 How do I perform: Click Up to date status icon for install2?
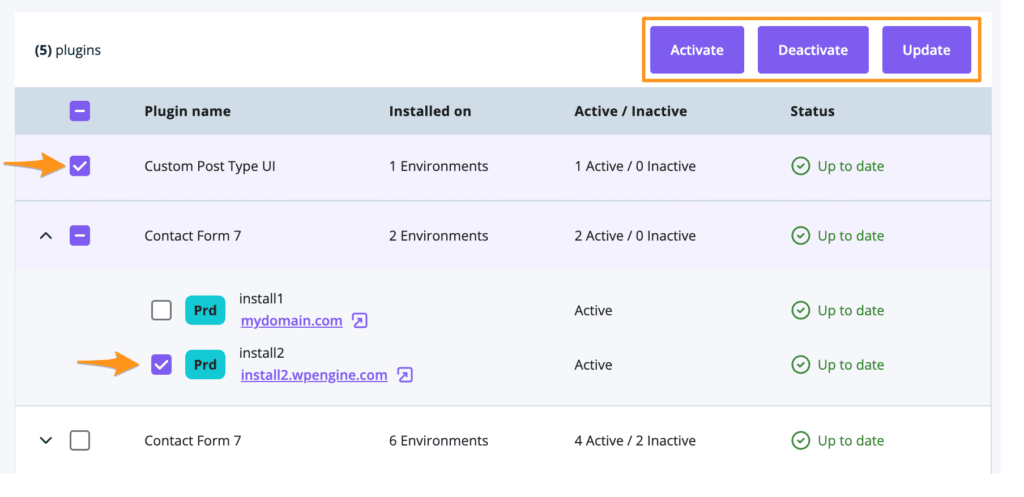[x=800, y=365]
